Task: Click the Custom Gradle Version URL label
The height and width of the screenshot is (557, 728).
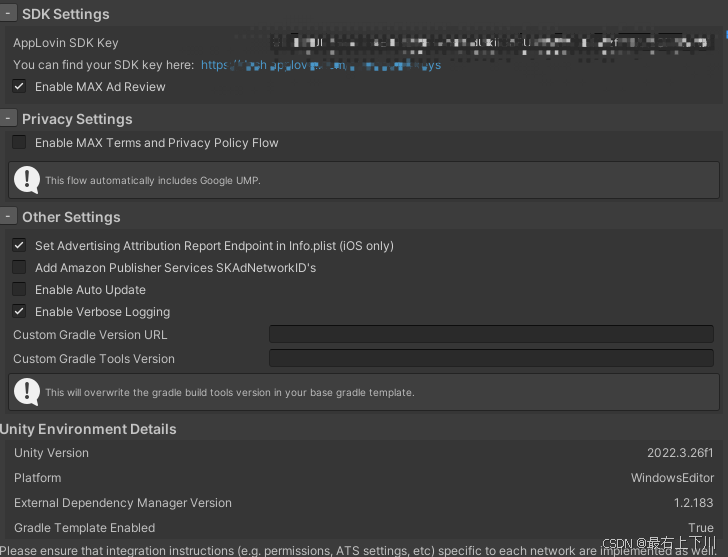Action: 90,335
